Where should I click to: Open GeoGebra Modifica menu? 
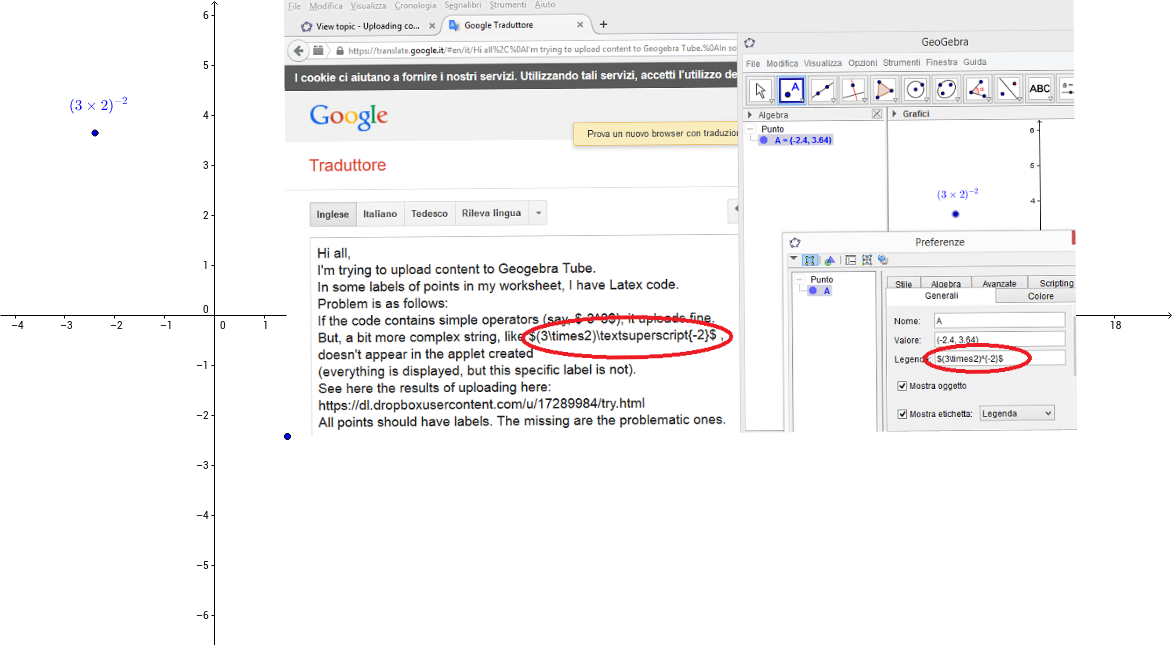(782, 64)
